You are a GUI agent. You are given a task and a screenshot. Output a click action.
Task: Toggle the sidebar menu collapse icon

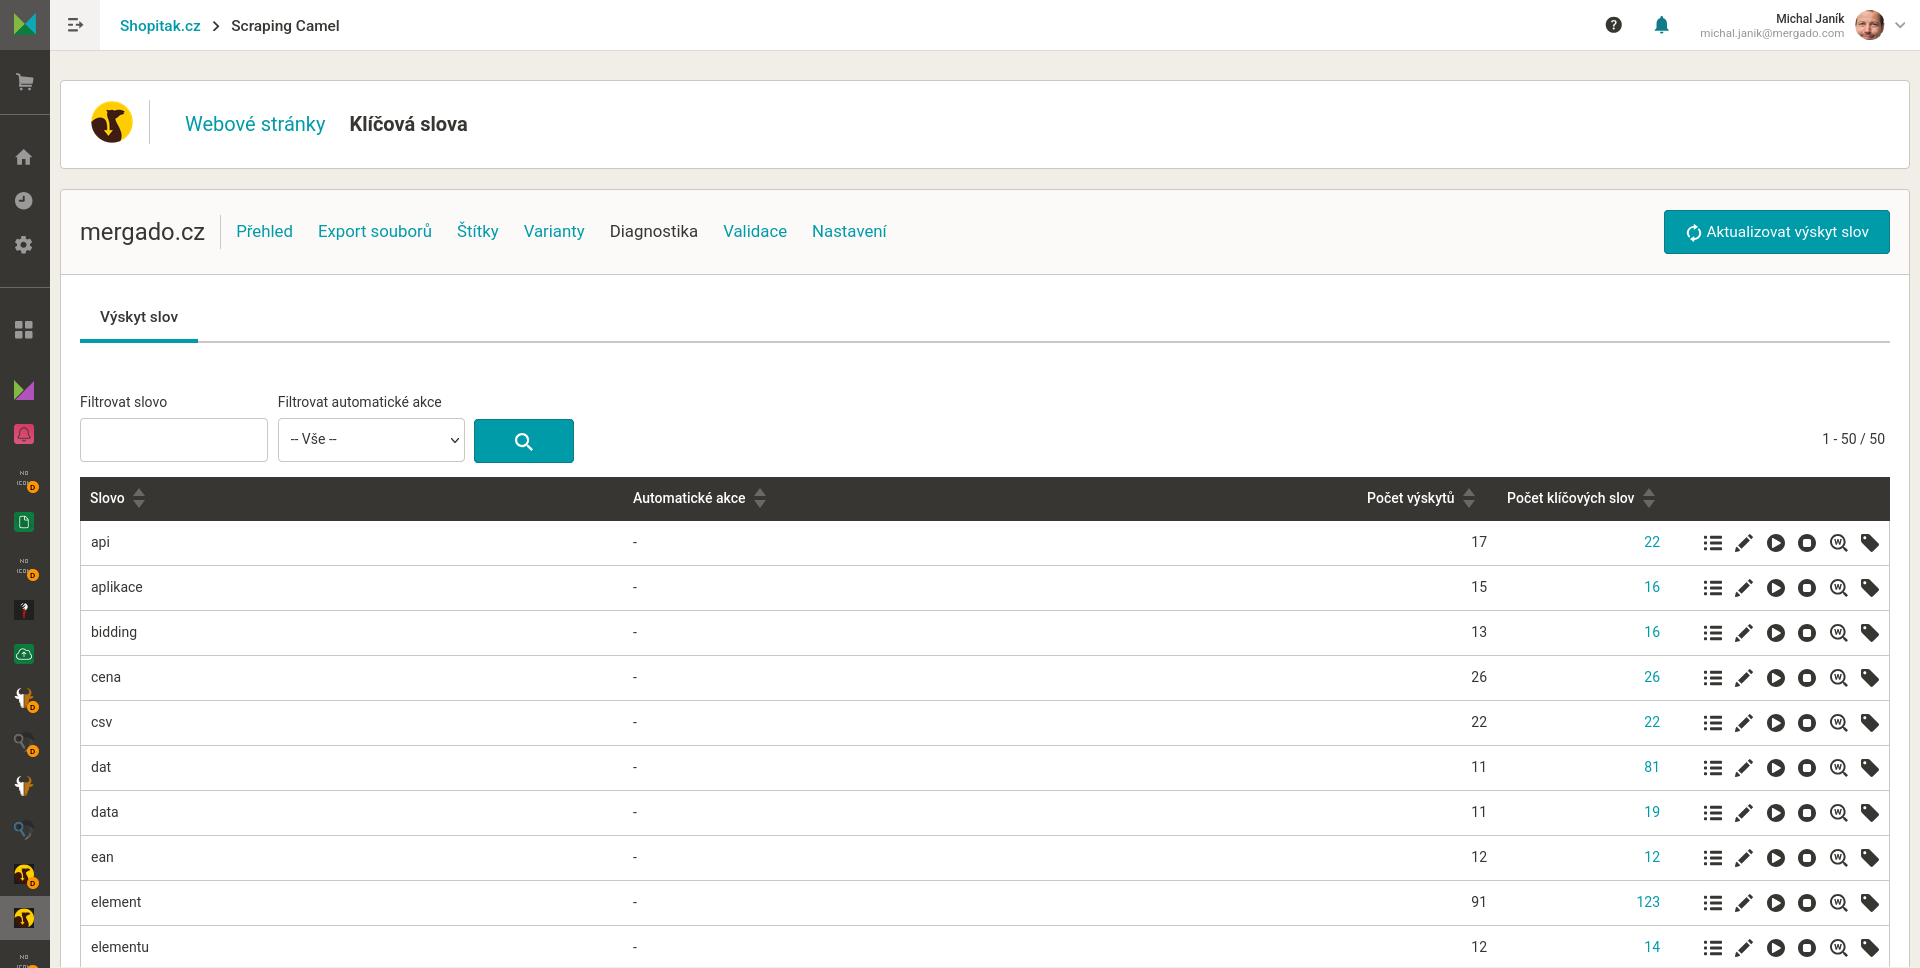click(75, 25)
